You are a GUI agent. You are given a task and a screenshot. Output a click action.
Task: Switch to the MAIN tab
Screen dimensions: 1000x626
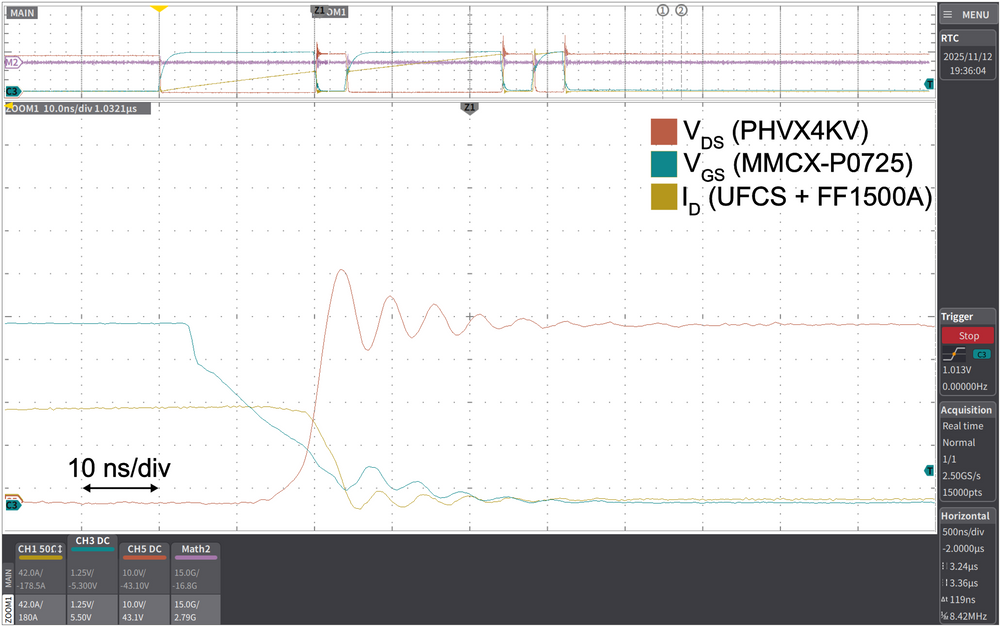coord(8,578)
